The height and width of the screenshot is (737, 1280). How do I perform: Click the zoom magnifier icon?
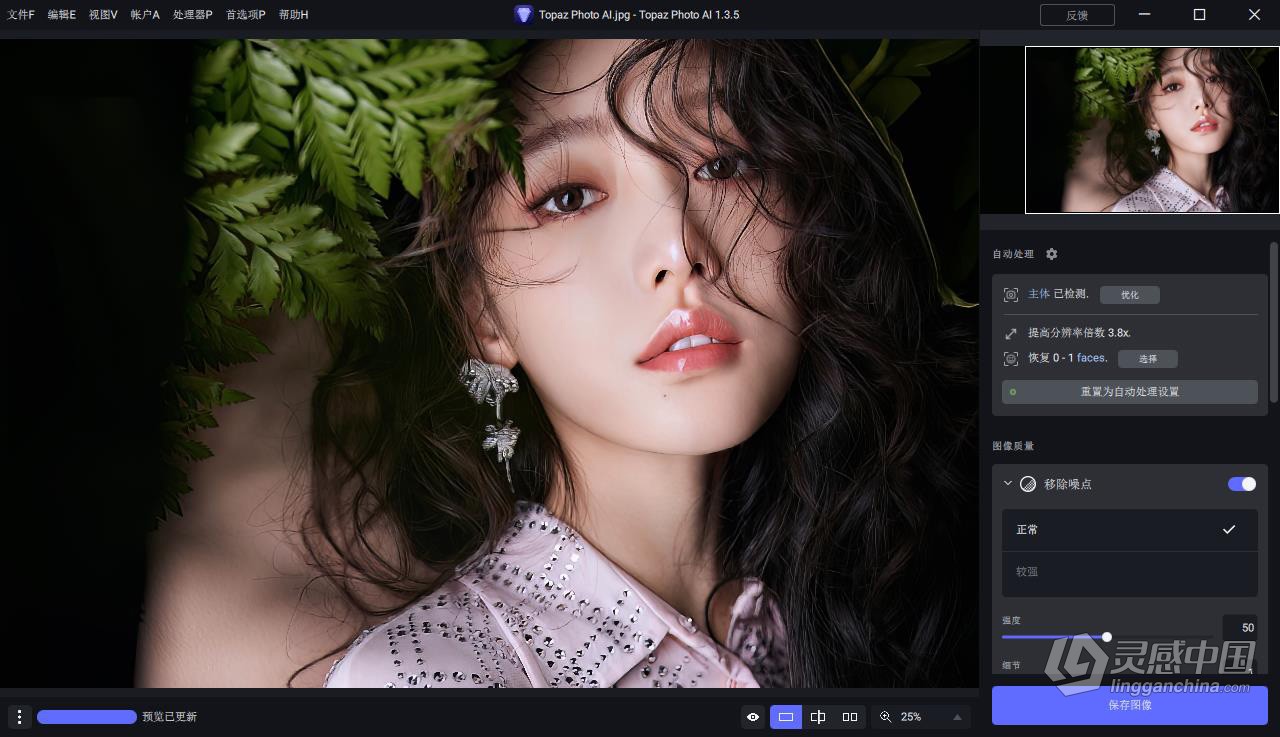point(886,717)
